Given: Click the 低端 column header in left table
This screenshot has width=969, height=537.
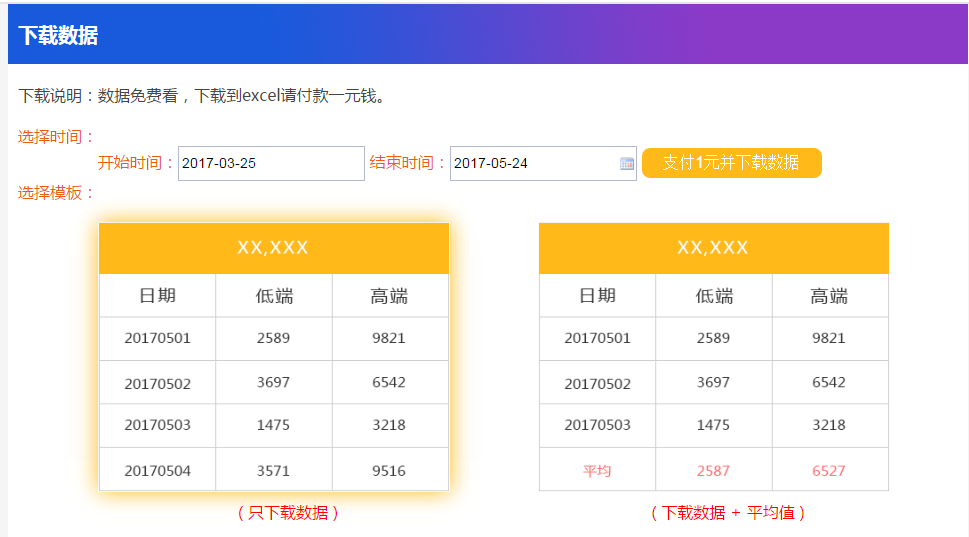Looking at the screenshot, I should [x=274, y=296].
